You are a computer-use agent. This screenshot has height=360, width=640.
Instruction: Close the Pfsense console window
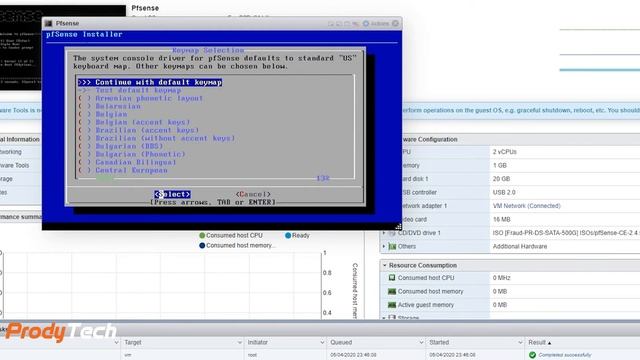click(x=395, y=24)
